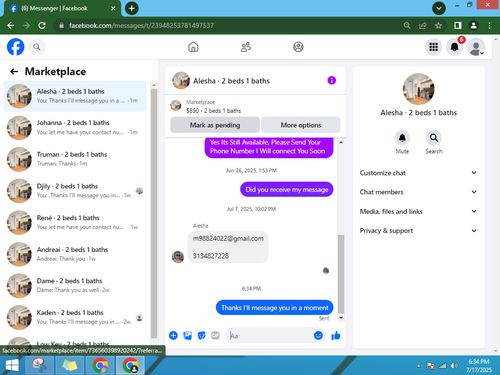
Task: Expand Customize chat section
Action: click(x=418, y=173)
